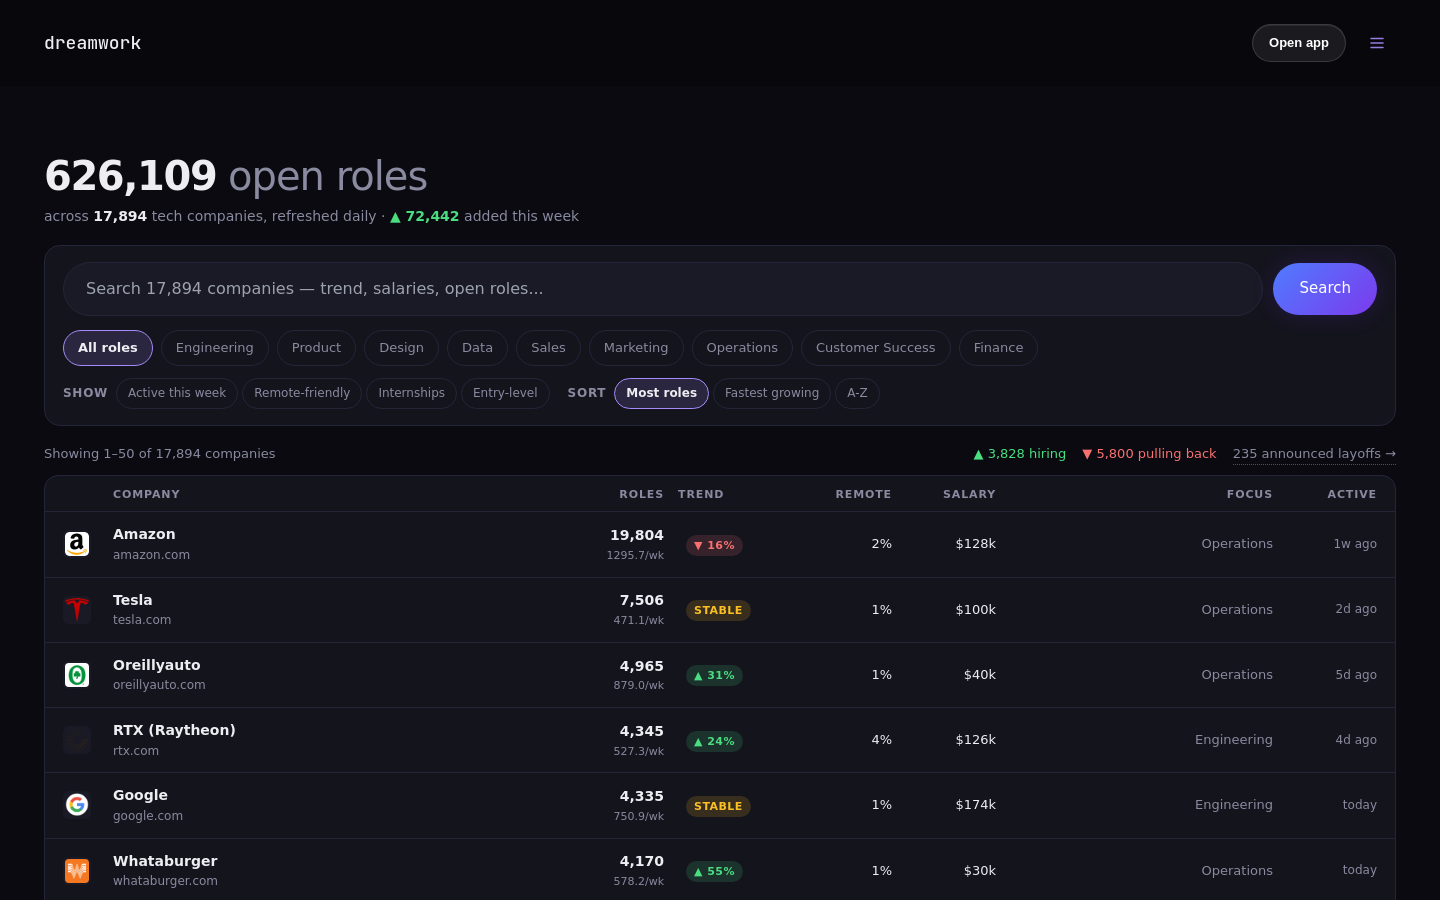The height and width of the screenshot is (900, 1440).
Task: Open the Amazon company name
Action: (x=144, y=534)
